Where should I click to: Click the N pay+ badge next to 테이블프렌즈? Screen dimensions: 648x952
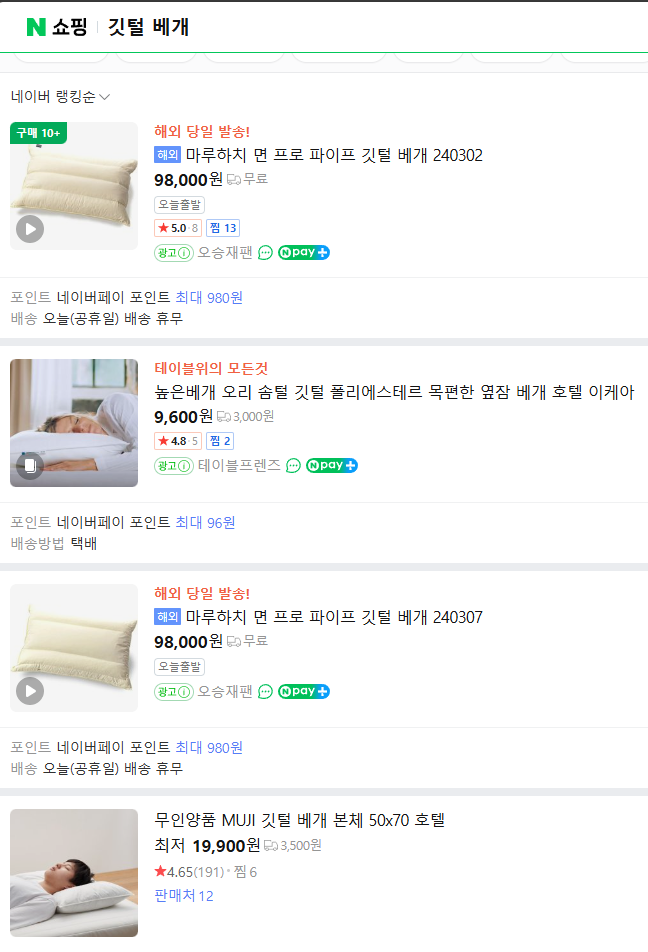(x=331, y=465)
